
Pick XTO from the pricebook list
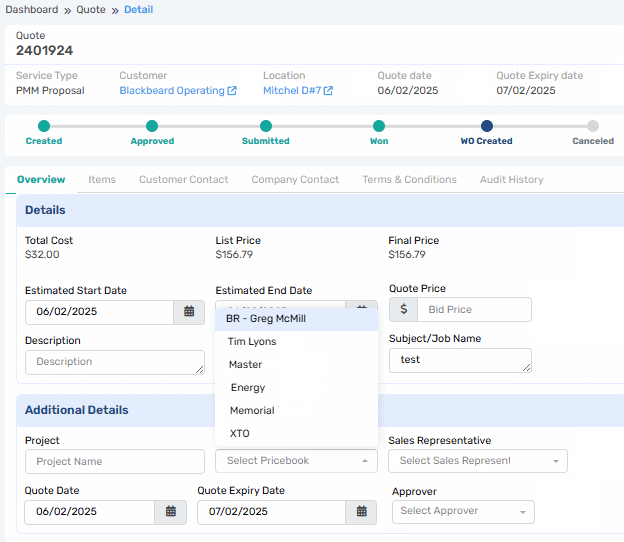[x=296, y=434]
